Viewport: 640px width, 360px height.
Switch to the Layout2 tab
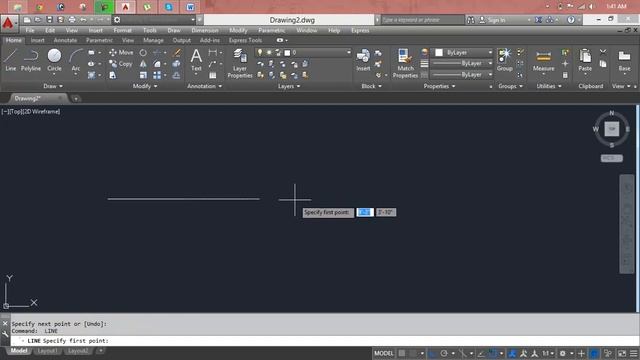tap(78, 351)
